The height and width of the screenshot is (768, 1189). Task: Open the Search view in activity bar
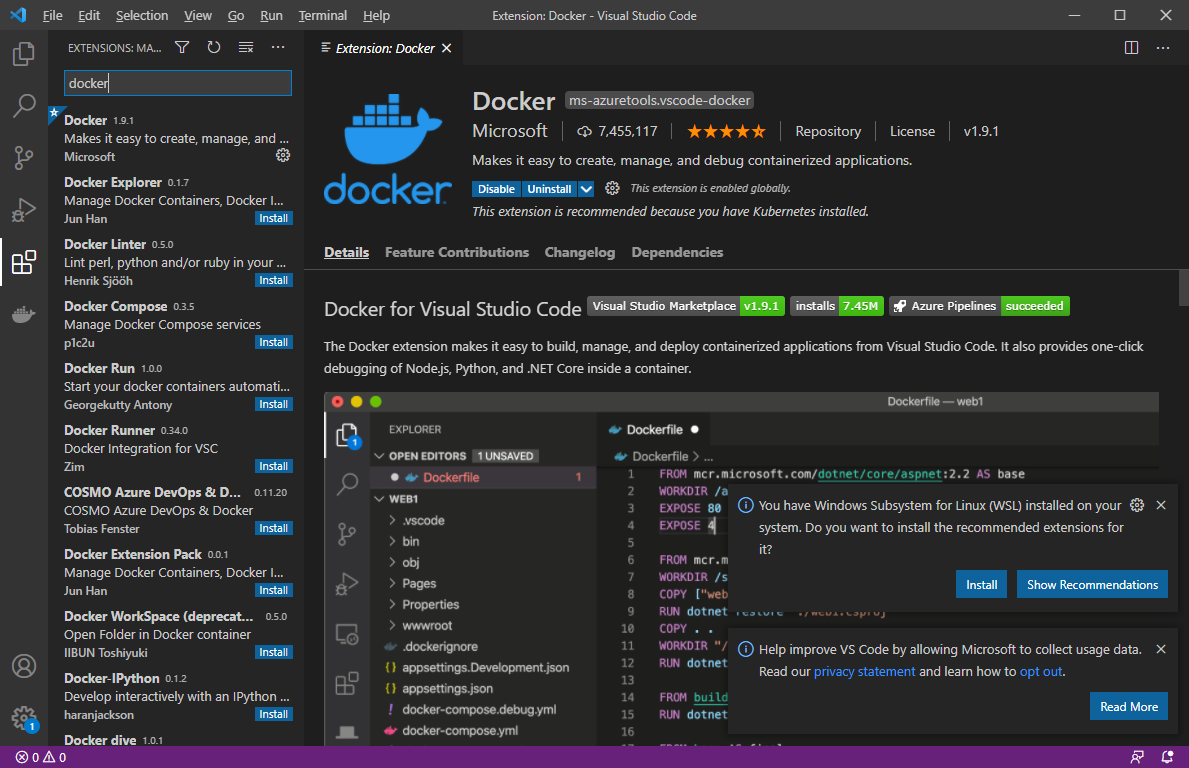(x=24, y=105)
